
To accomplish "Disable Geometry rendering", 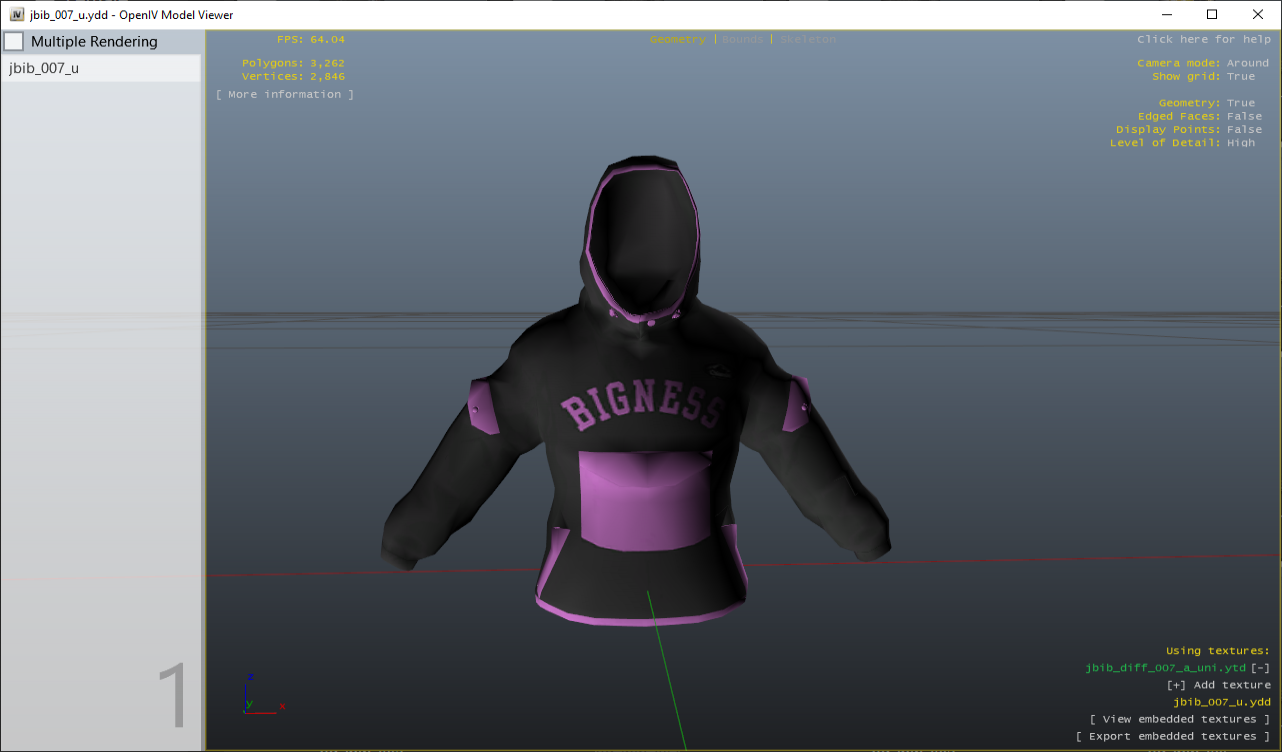I will [x=1240, y=102].
